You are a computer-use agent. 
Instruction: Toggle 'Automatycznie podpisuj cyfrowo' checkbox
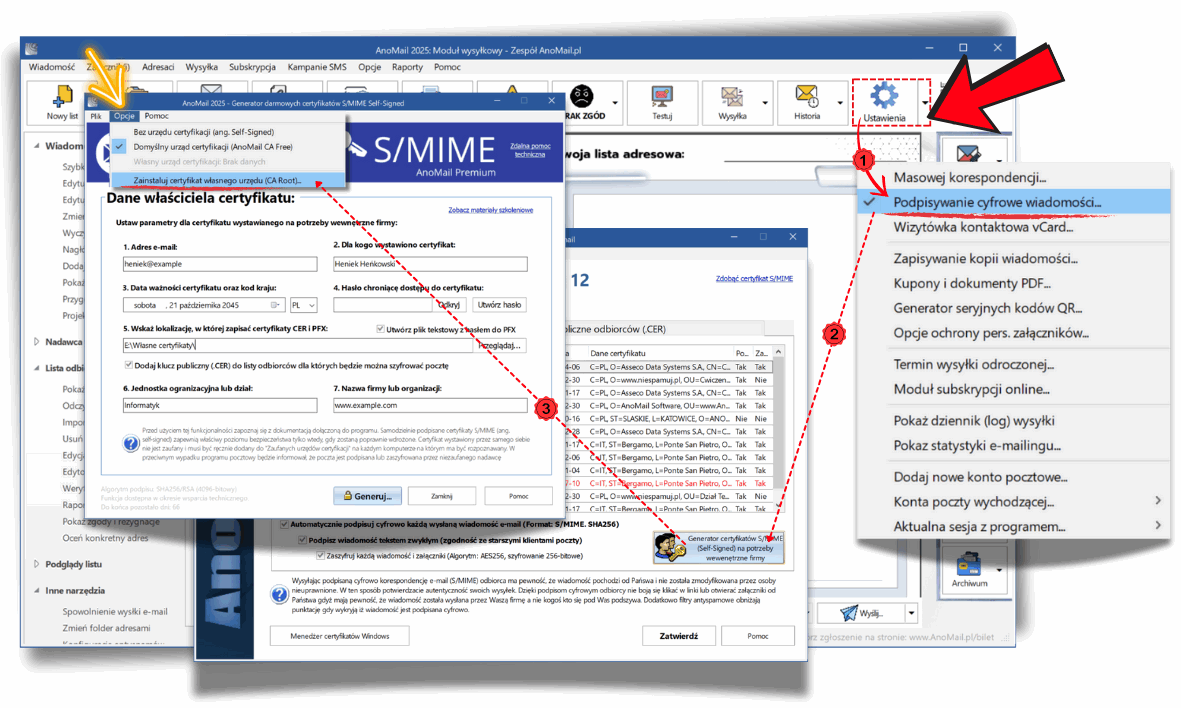pos(285,524)
